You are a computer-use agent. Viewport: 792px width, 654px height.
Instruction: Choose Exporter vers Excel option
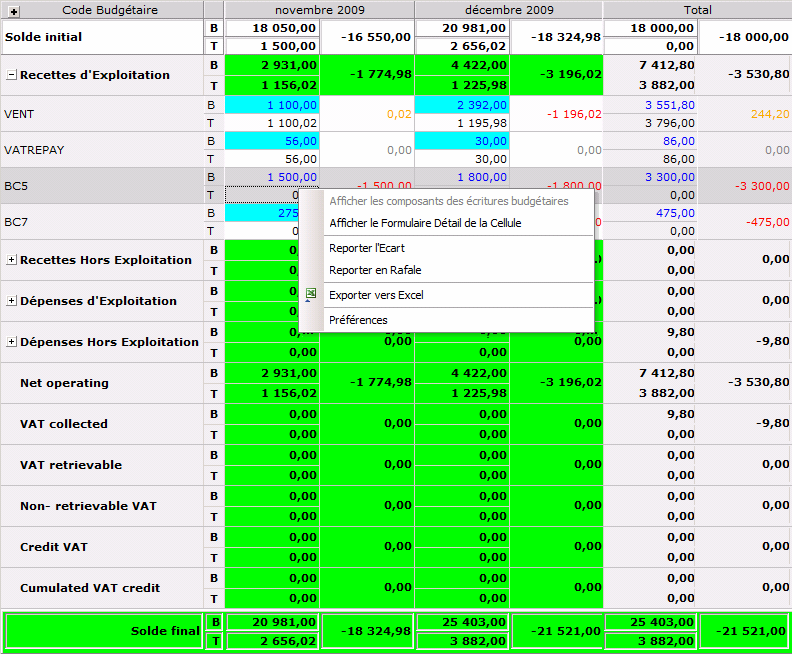pos(376,295)
